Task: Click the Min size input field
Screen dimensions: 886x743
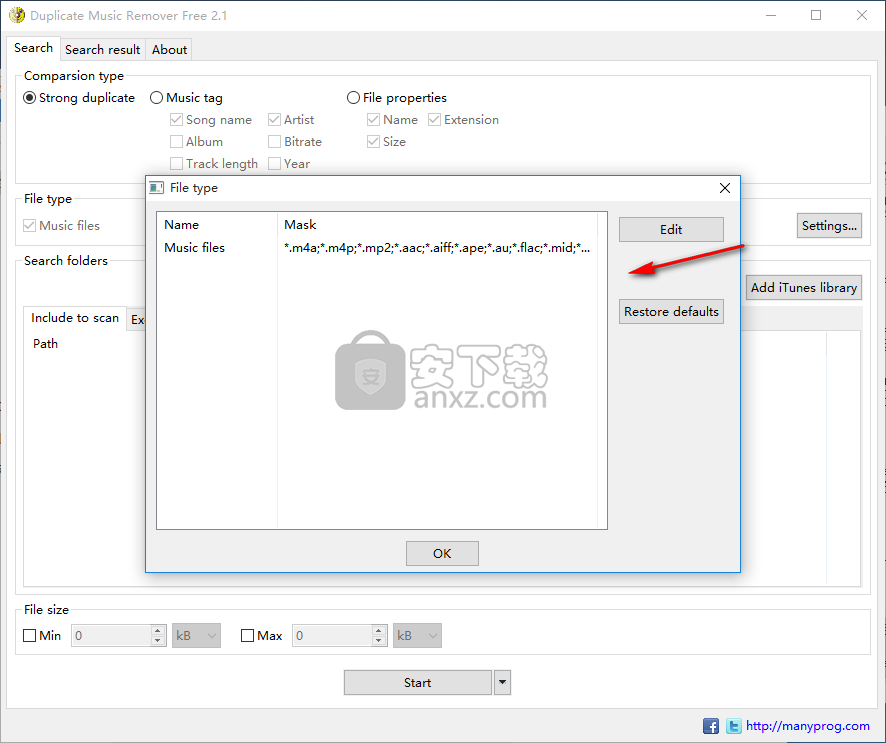Action: 111,636
